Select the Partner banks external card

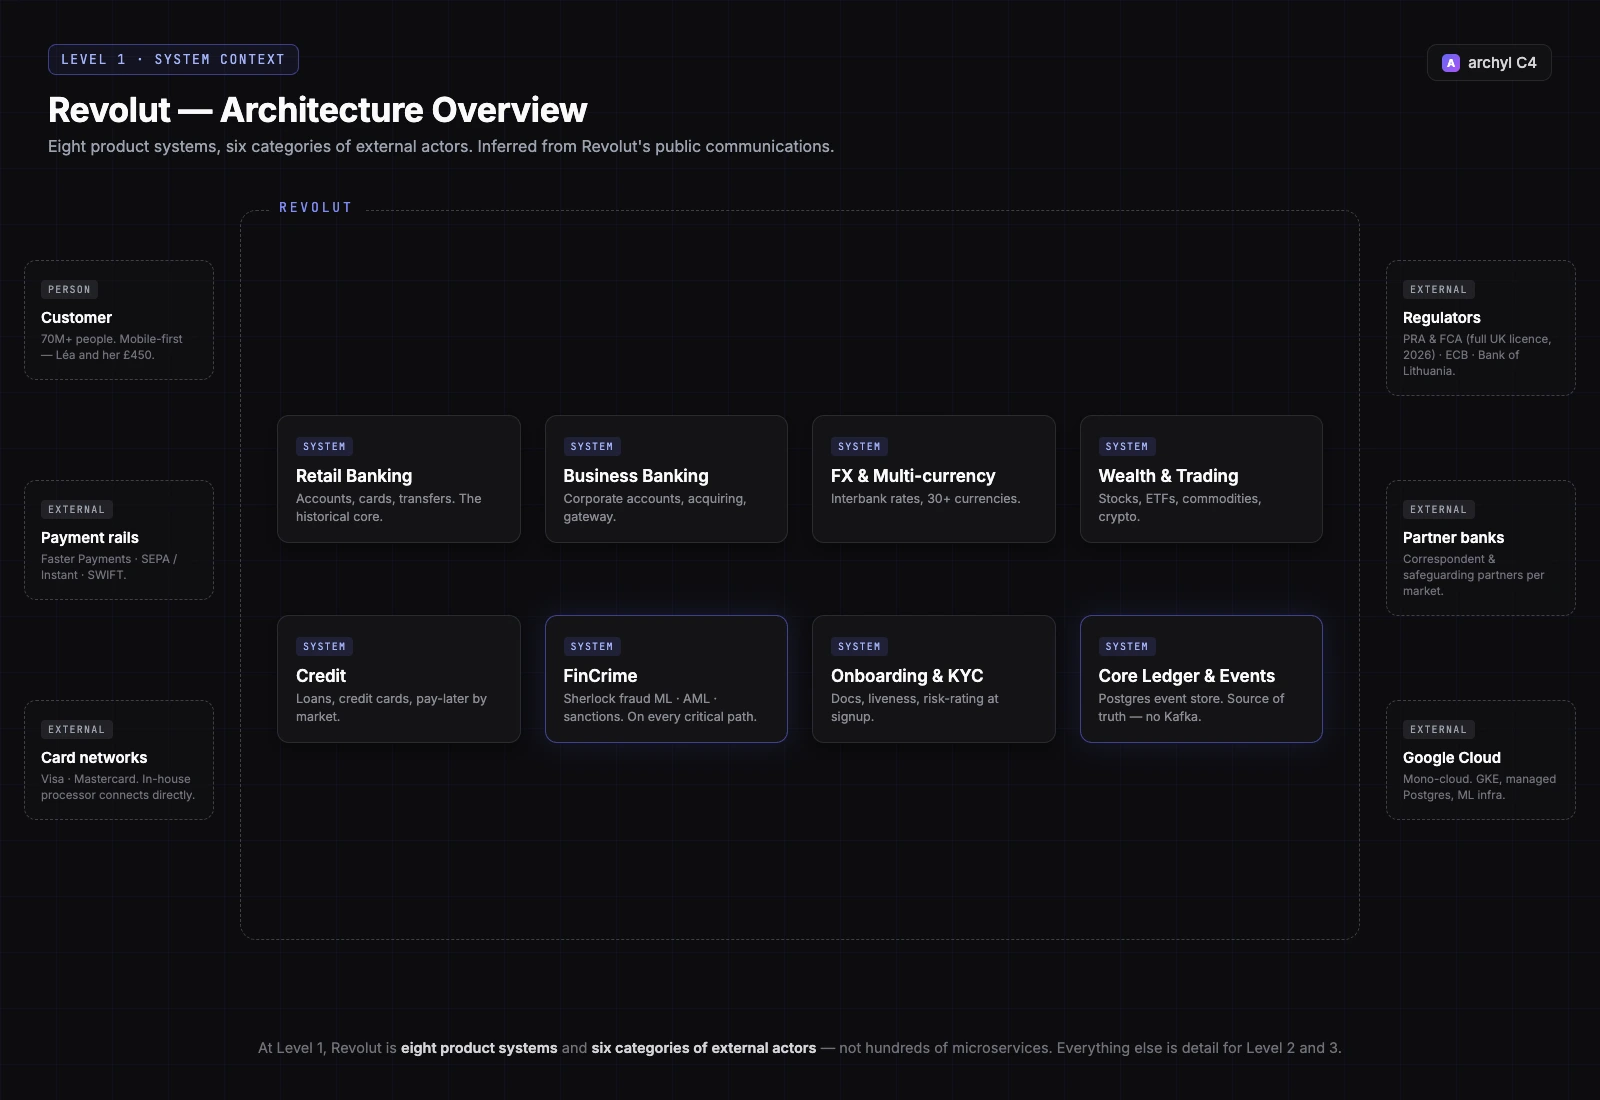coord(1481,548)
